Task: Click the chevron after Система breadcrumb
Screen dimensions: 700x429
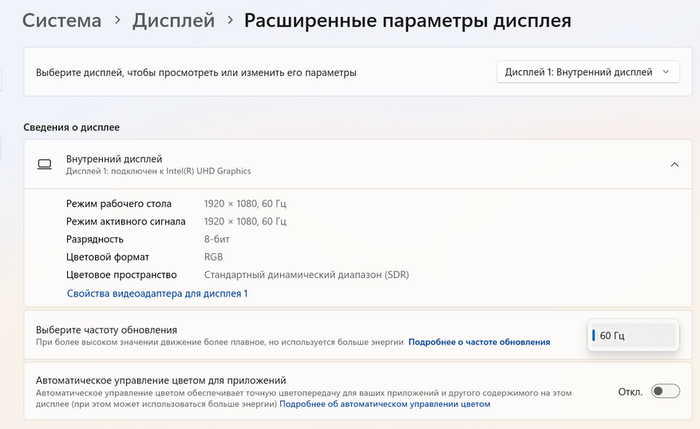Action: [x=118, y=20]
